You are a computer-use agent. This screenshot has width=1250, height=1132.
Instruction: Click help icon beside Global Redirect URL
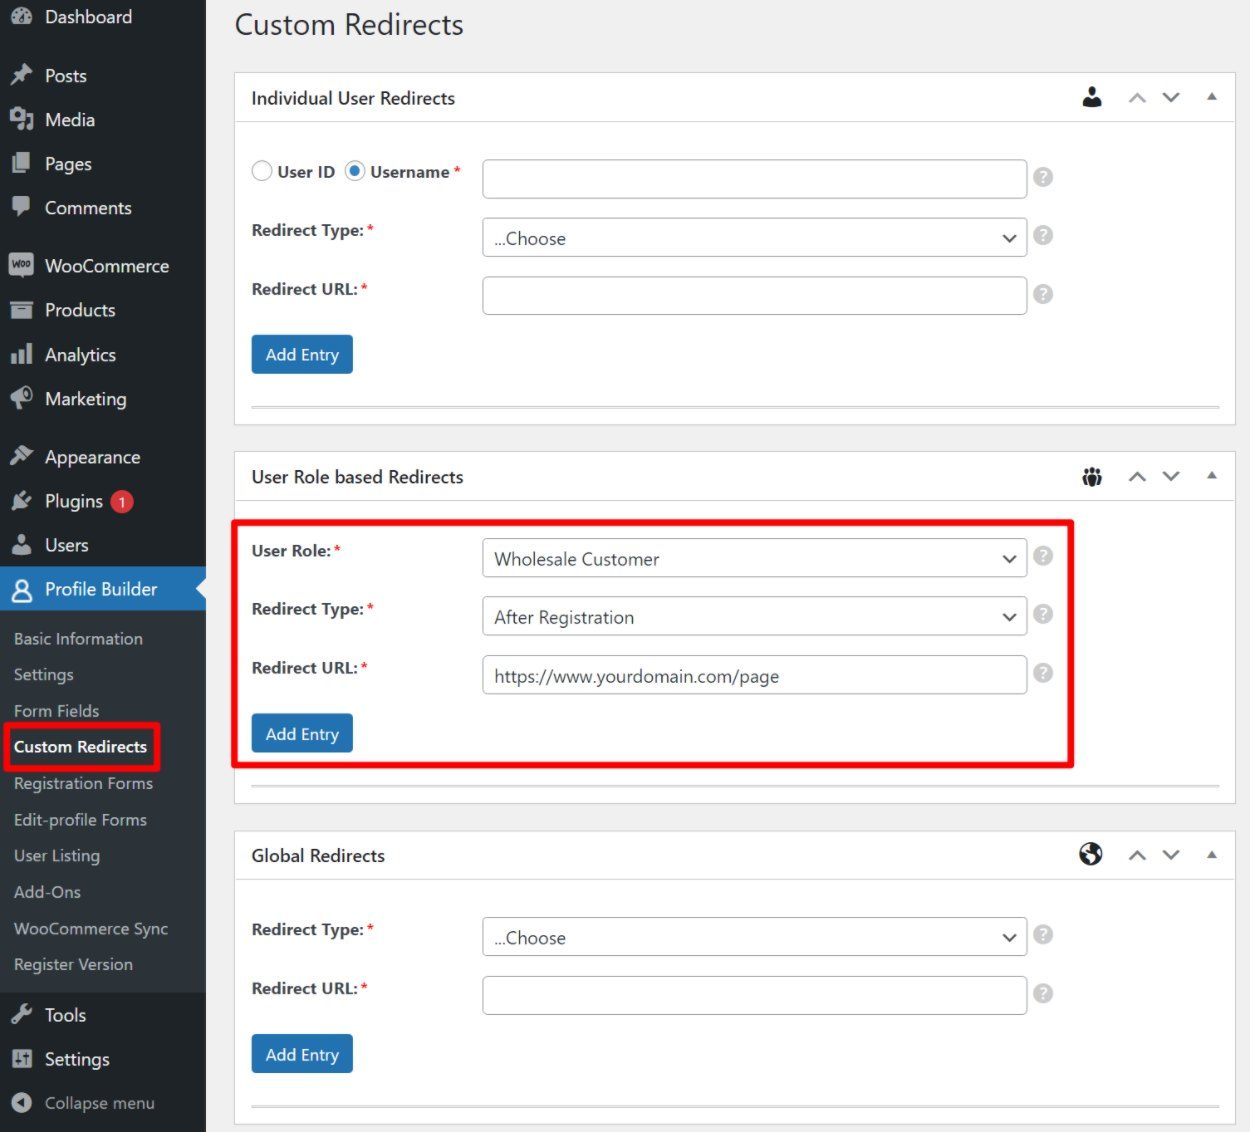pos(1043,993)
